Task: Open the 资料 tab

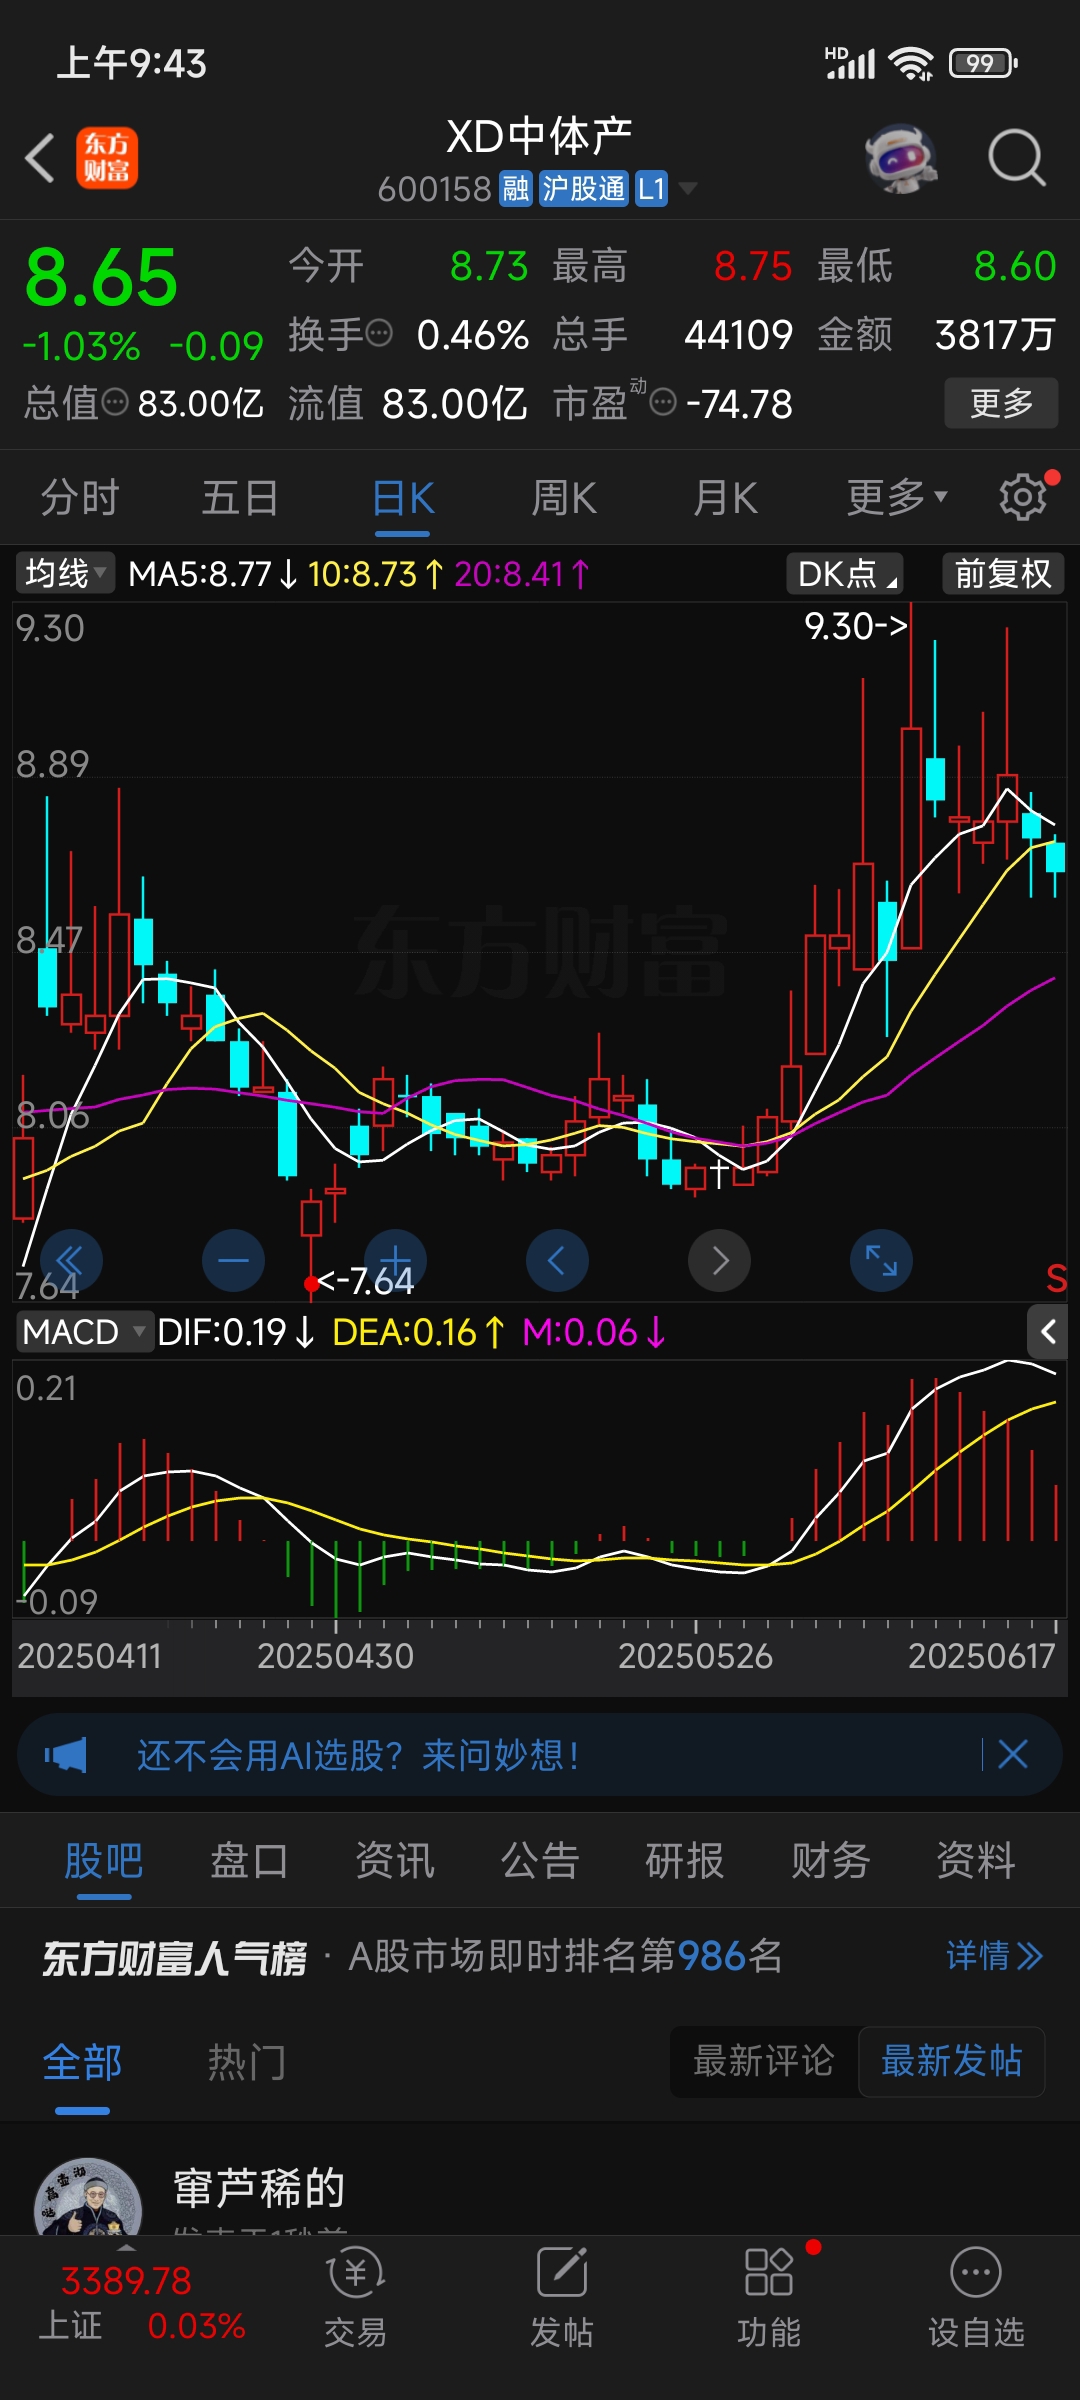Action: (976, 1861)
